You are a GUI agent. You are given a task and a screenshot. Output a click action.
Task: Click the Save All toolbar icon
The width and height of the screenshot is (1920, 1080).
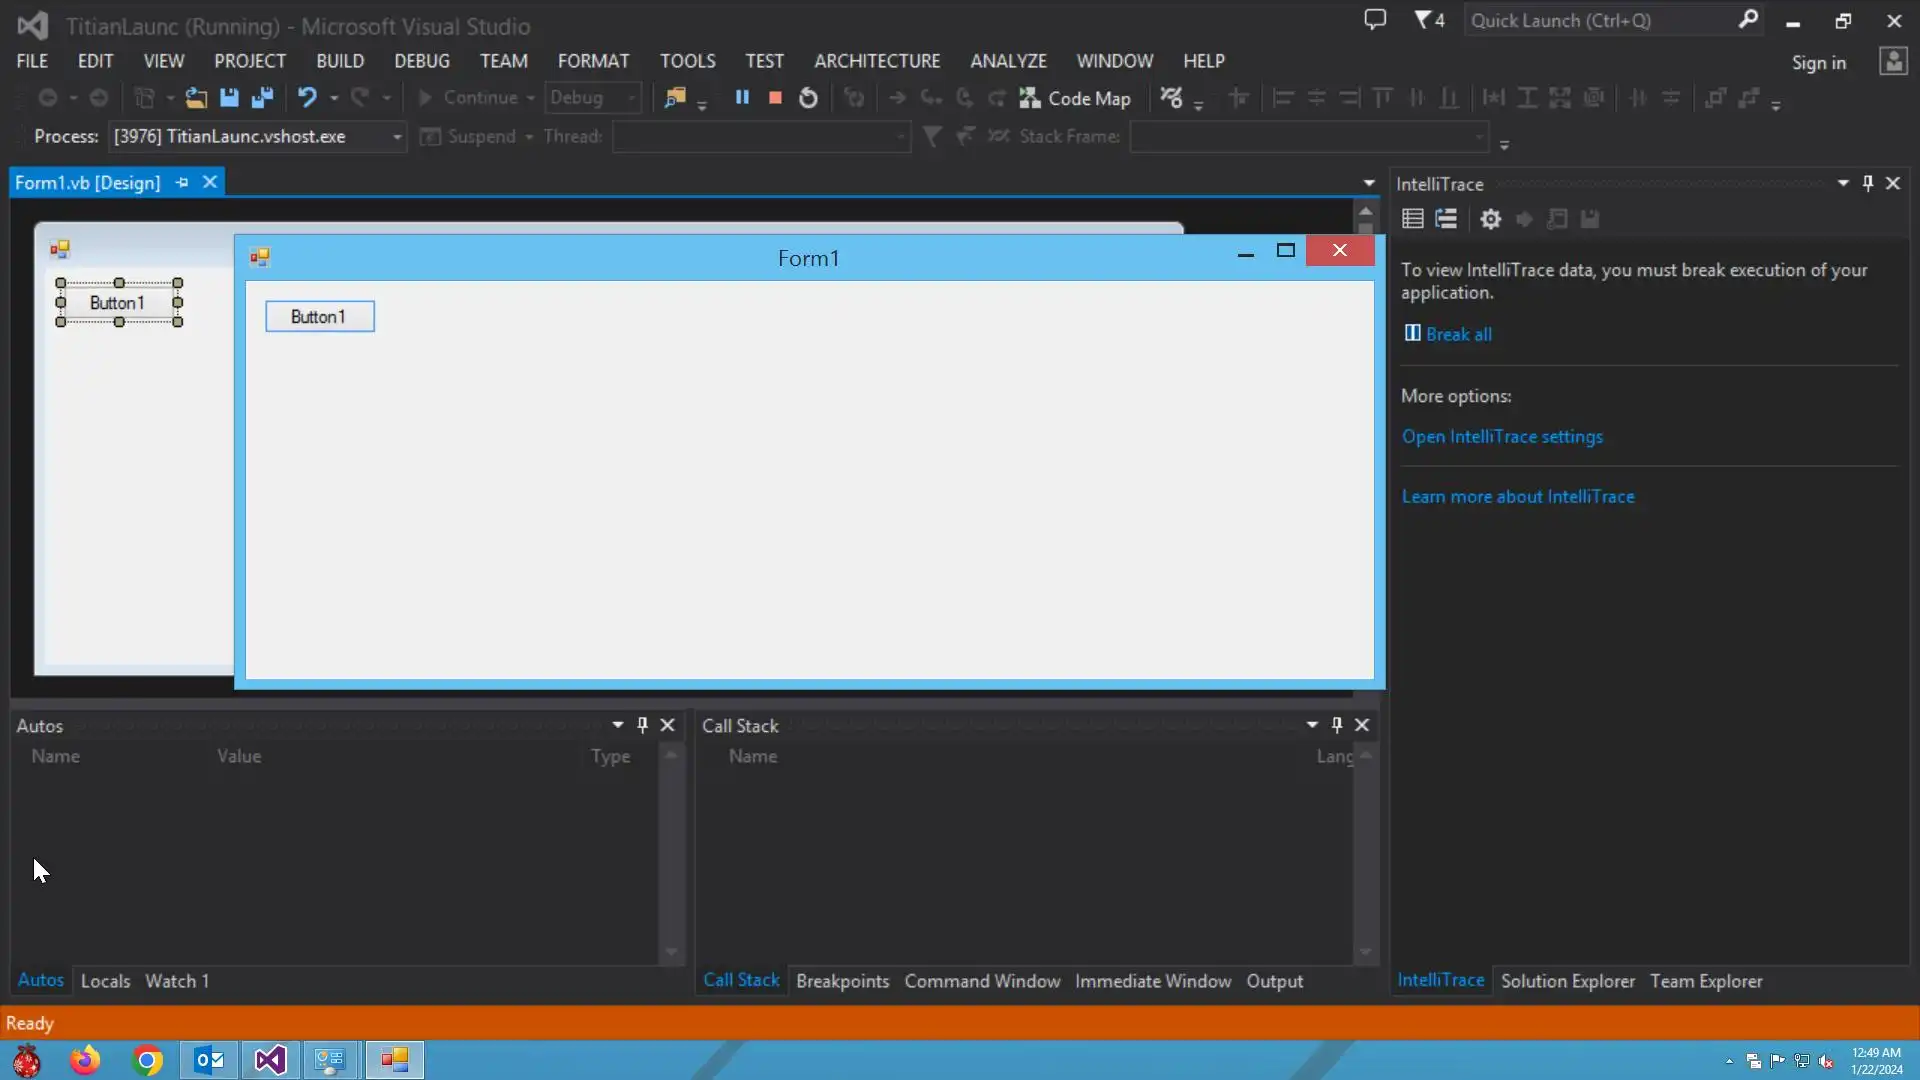click(x=263, y=98)
